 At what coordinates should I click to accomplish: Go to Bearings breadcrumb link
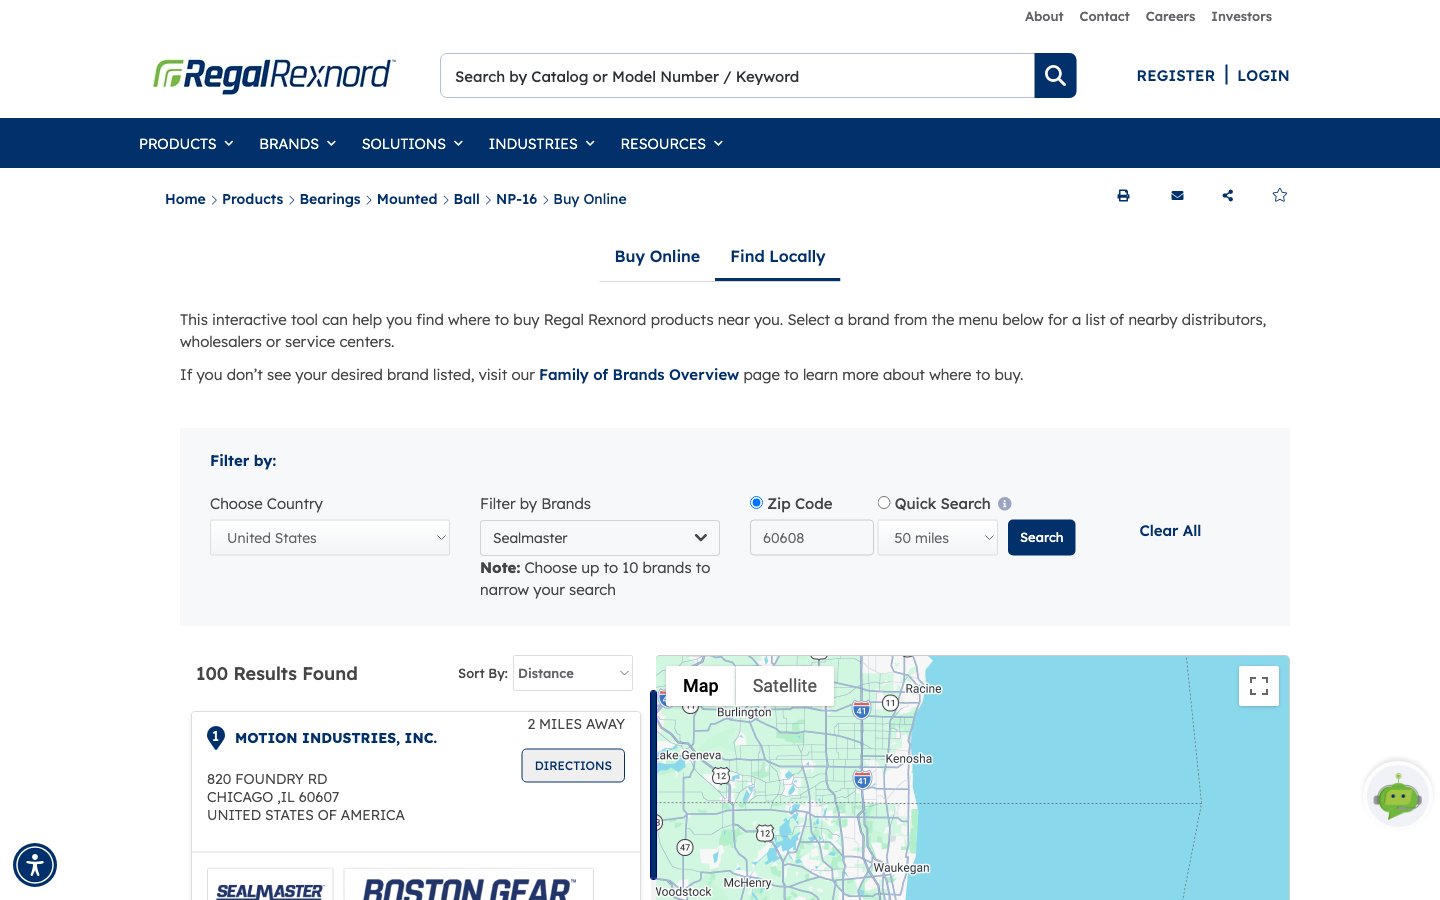click(x=330, y=199)
